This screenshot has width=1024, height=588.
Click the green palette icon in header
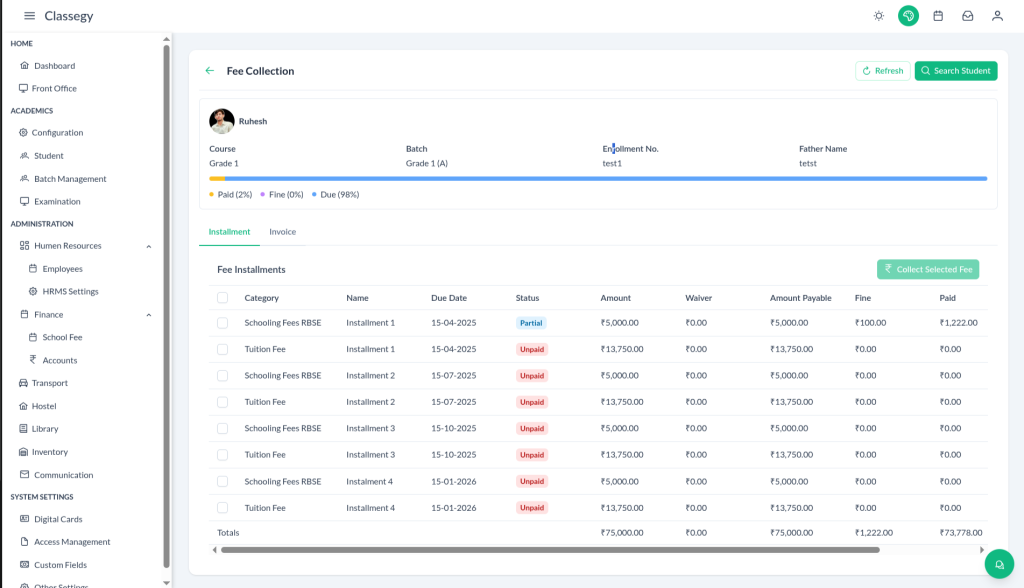click(908, 16)
